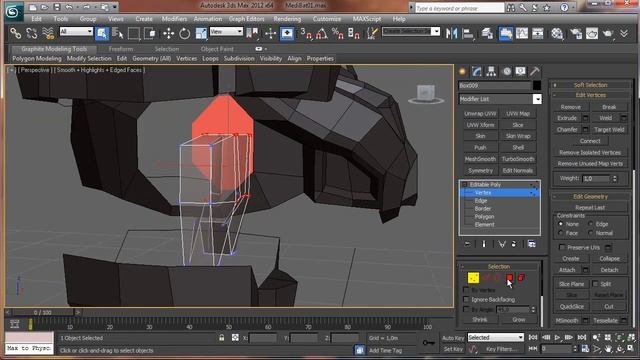This screenshot has width=640, height=360.
Task: Enable Ignore Backfacing checkbox
Action: pyautogui.click(x=466, y=300)
